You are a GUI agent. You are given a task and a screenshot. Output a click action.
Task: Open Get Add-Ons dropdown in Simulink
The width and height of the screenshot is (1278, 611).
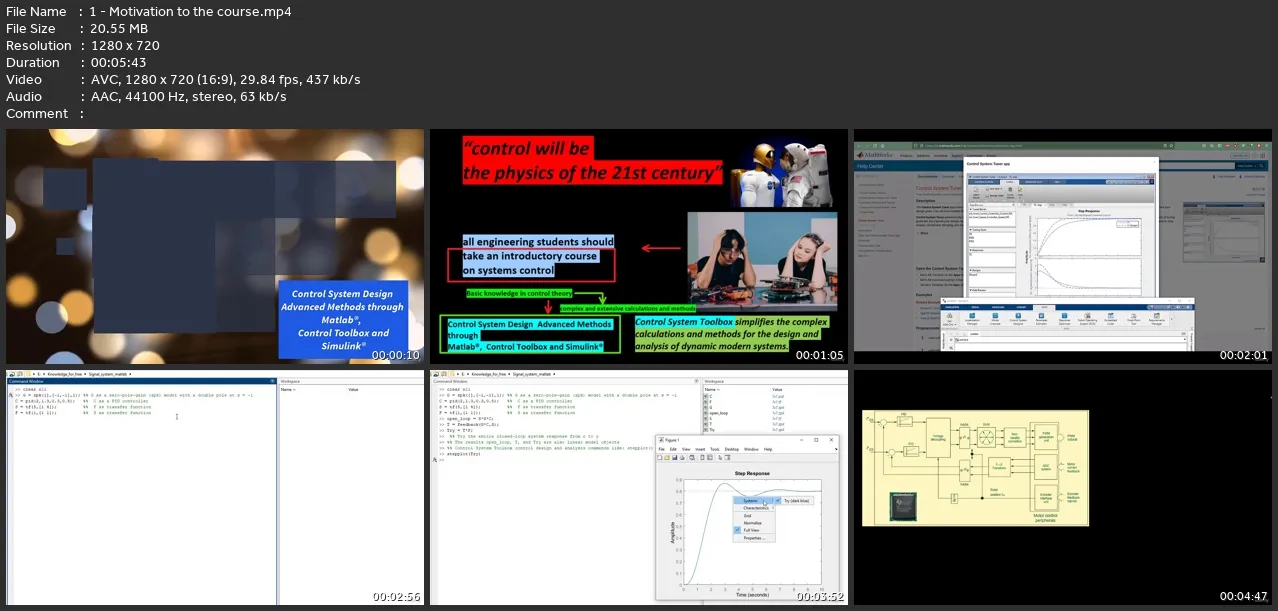pyautogui.click(x=949, y=319)
